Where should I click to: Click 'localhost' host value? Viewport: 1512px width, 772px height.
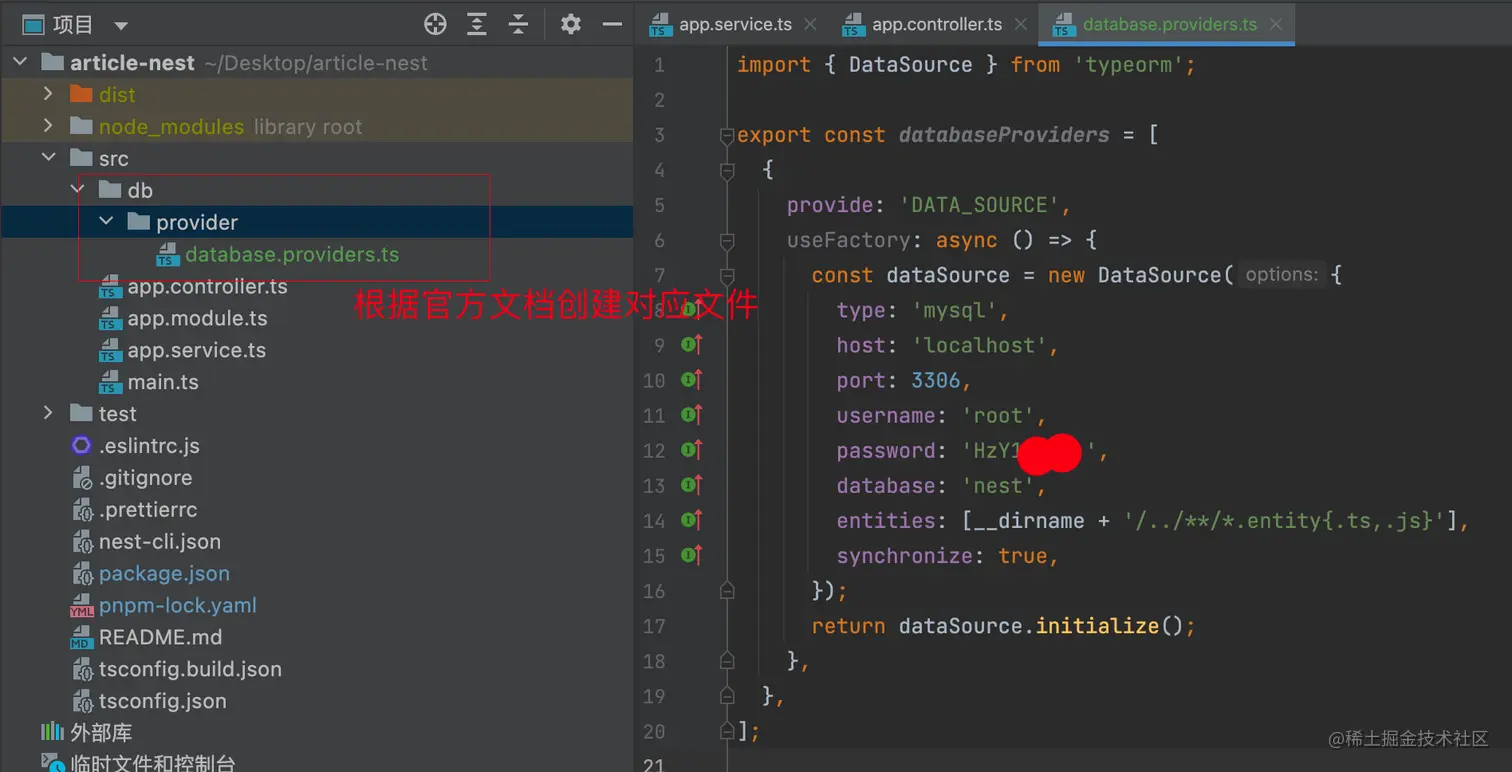[x=979, y=345]
